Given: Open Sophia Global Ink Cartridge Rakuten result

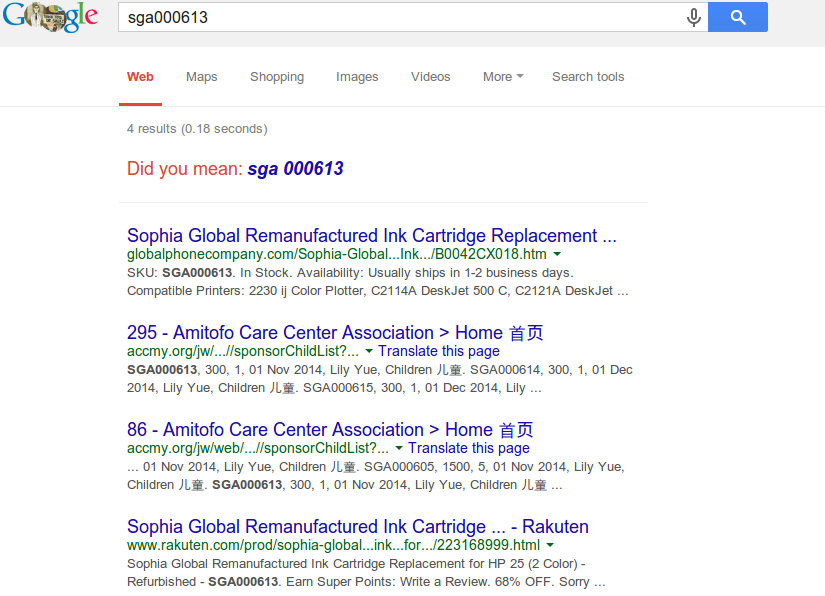Looking at the screenshot, I should pos(358,527).
